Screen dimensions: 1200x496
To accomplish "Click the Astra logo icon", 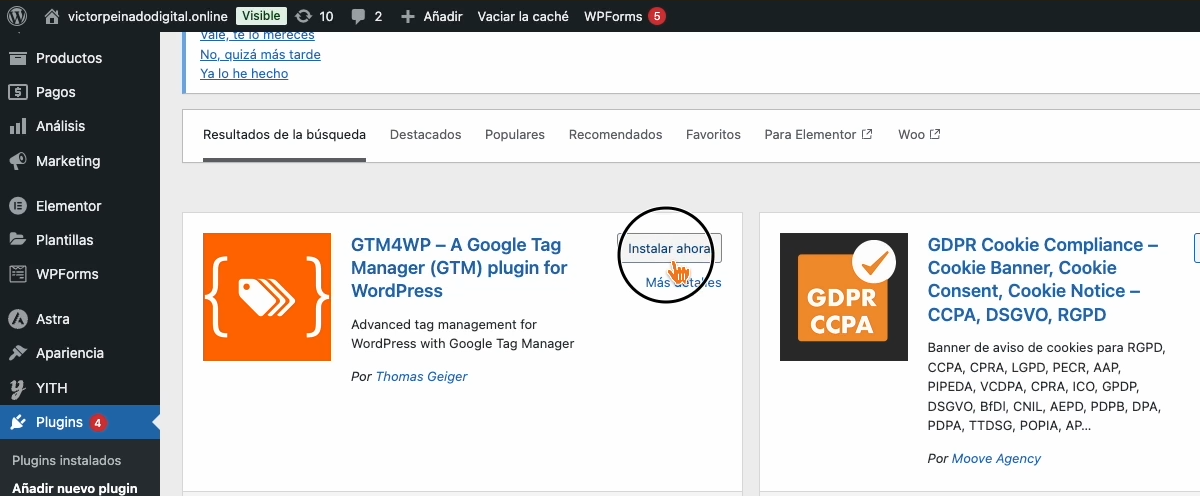I will [17, 319].
